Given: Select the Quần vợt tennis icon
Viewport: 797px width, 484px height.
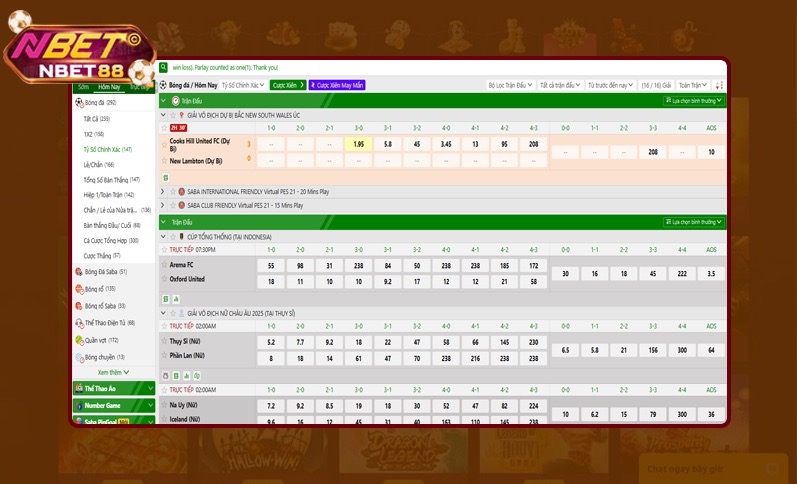Looking at the screenshot, I should pyautogui.click(x=80, y=340).
